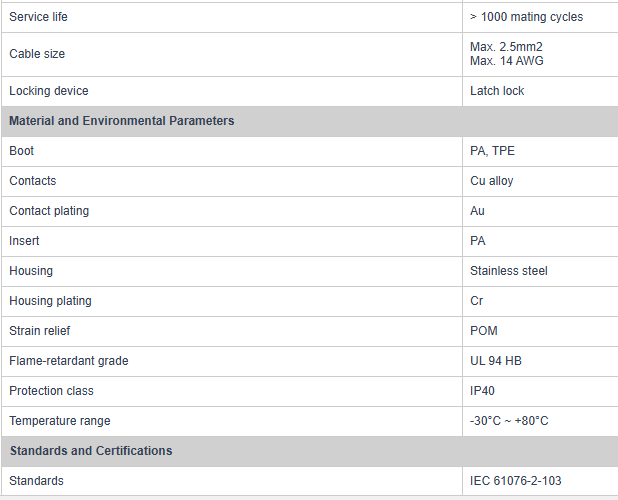Click the "Housing plating" row label

click(50, 301)
